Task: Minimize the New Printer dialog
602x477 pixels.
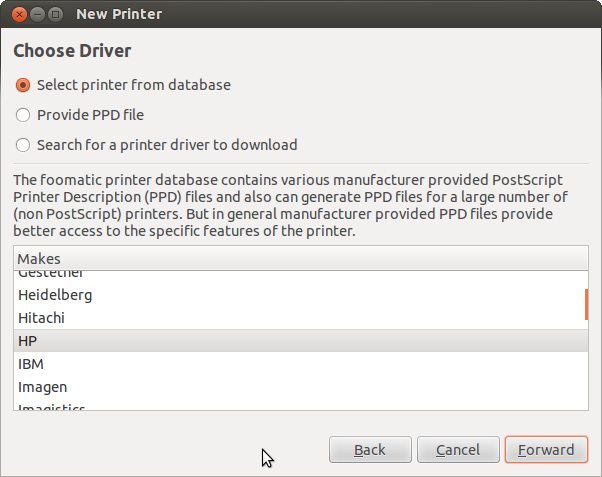Action: 35,15
